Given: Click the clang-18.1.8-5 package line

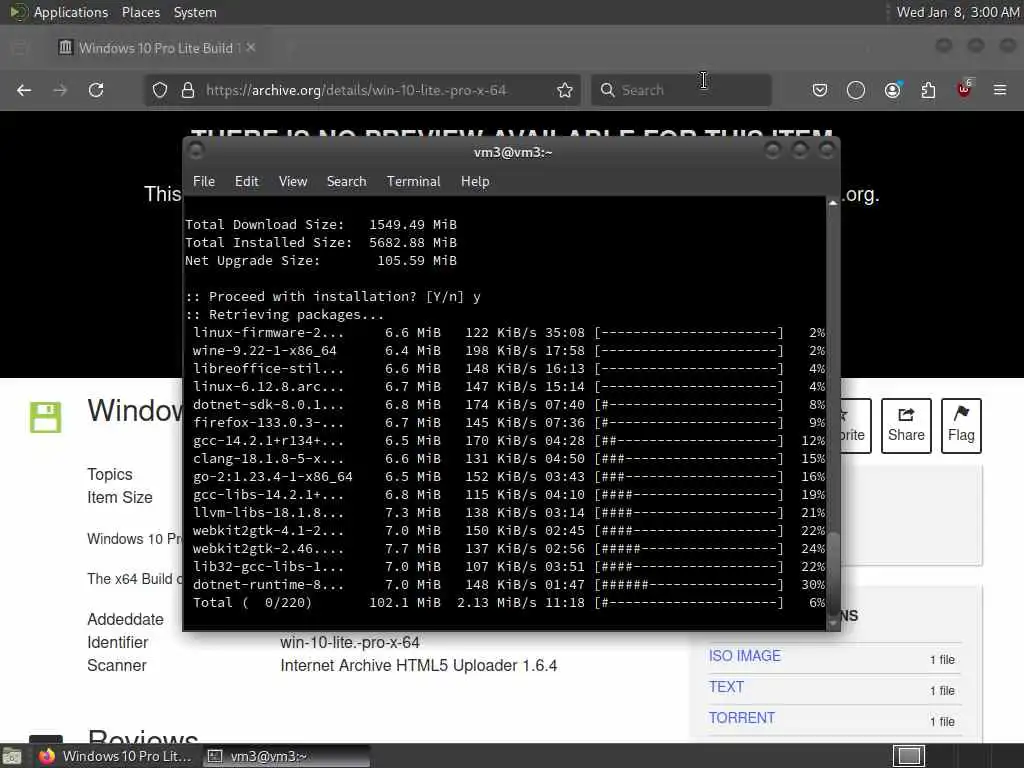Looking at the screenshot, I should (508, 458).
